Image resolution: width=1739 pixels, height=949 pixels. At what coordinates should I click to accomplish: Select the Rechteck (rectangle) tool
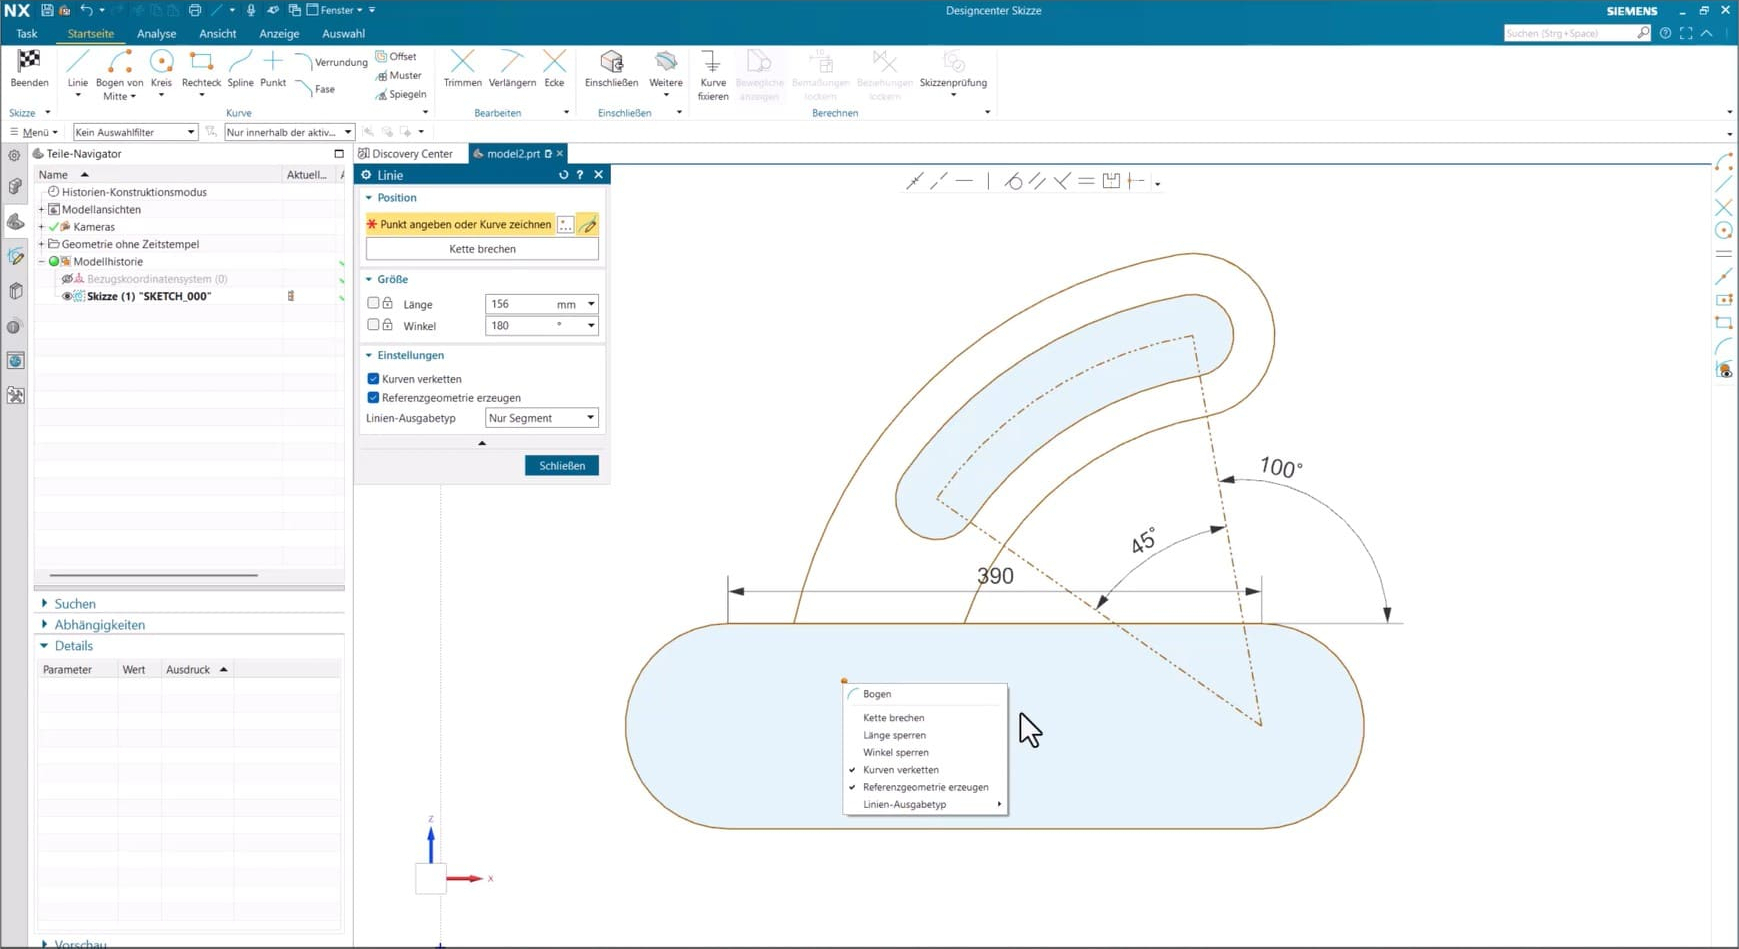pos(201,66)
